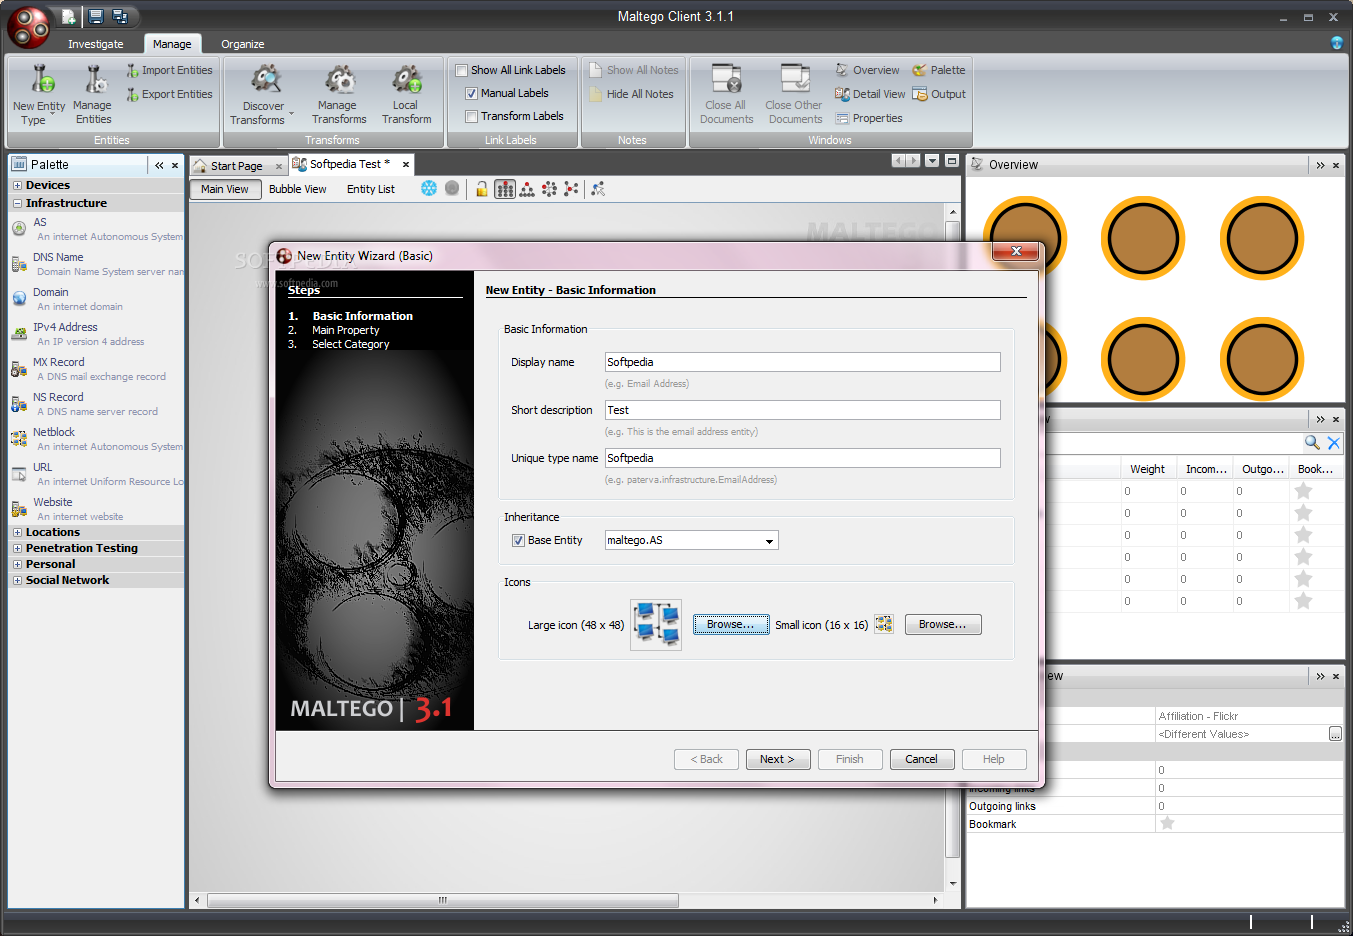
Task: Toggle the Bookmark star in properties panel
Action: click(x=1167, y=823)
